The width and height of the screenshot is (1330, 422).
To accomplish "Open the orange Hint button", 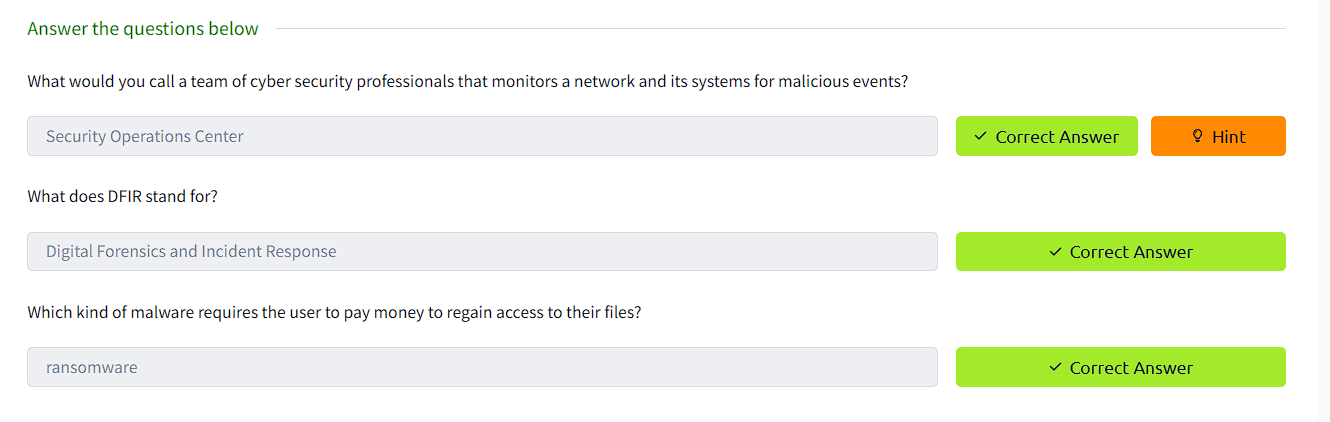I will click(1218, 136).
